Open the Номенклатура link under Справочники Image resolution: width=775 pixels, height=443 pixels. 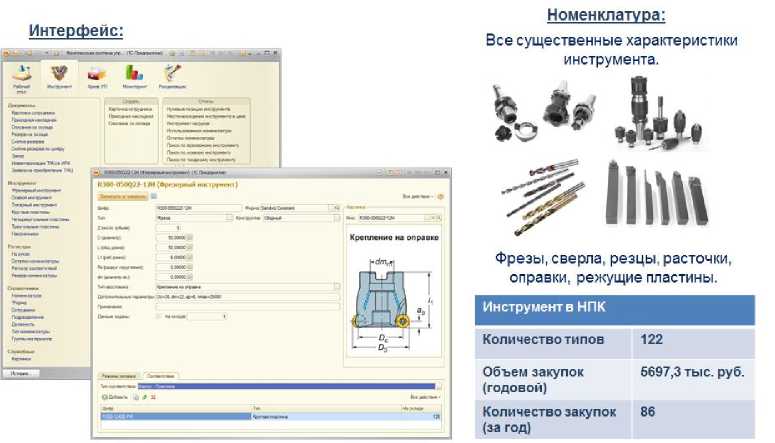pos(27,296)
